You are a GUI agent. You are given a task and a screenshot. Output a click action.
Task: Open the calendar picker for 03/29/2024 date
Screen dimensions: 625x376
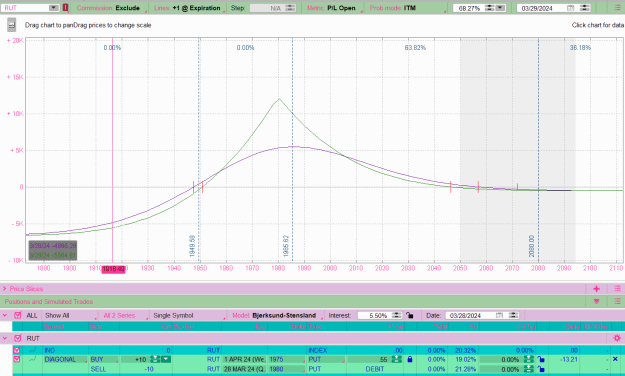pos(570,8)
